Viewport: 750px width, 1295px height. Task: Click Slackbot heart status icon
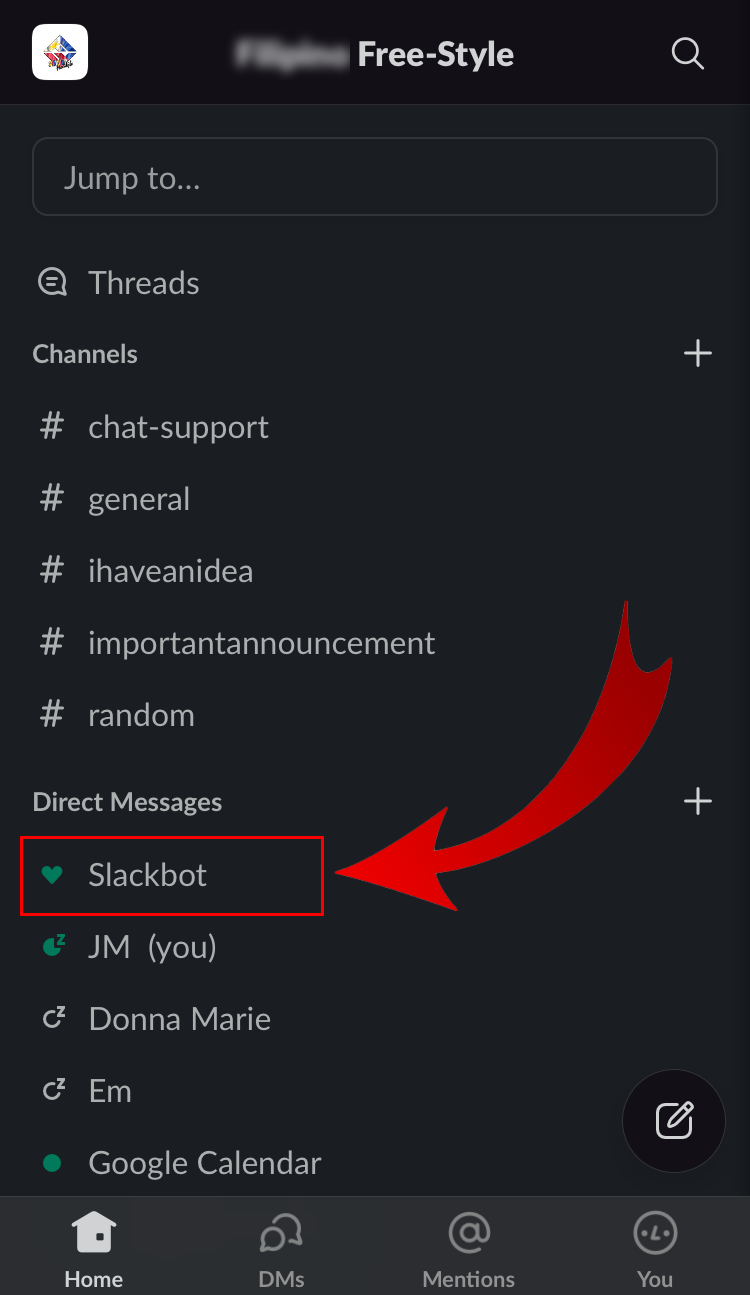(x=52, y=875)
